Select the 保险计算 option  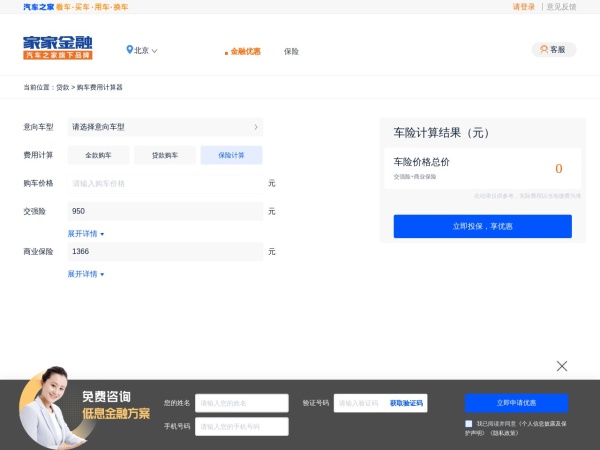coord(231,155)
